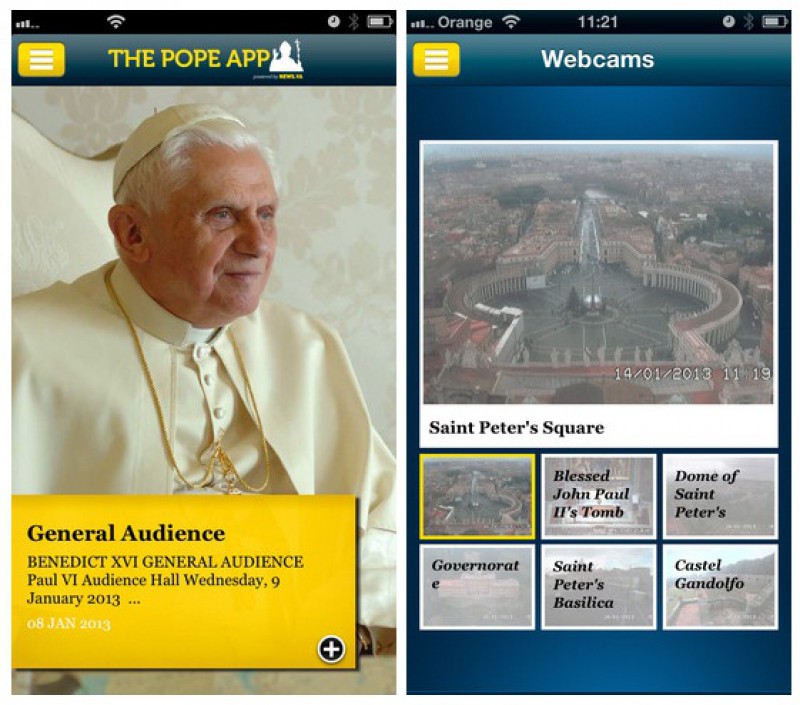Click the 08 JAN 2013 date text
The image size is (800, 705).
pos(69,623)
